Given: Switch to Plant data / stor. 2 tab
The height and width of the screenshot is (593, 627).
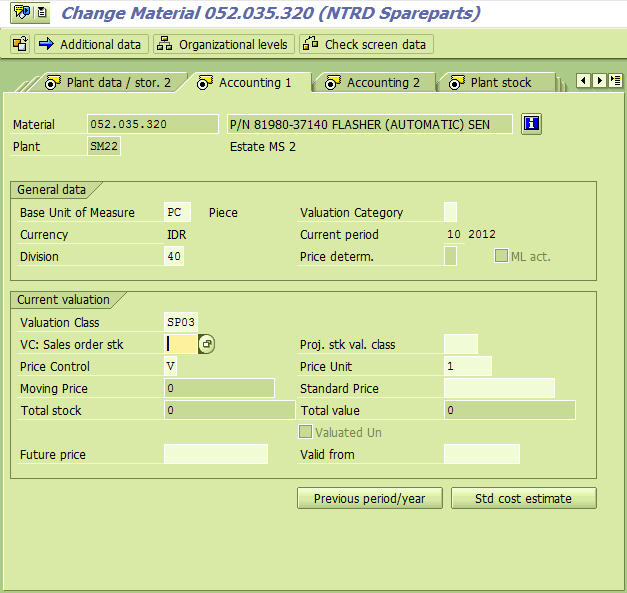Looking at the screenshot, I should 109,82.
